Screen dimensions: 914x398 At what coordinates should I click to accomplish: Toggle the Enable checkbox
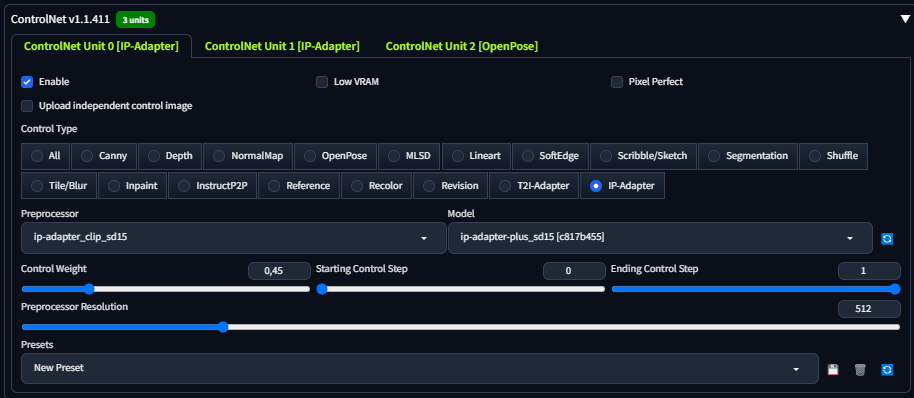27,82
